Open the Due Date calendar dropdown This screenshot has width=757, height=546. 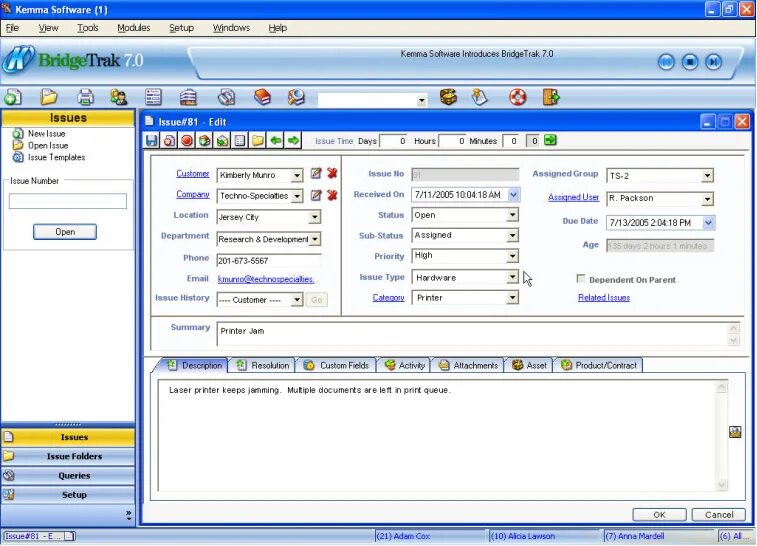click(708, 223)
